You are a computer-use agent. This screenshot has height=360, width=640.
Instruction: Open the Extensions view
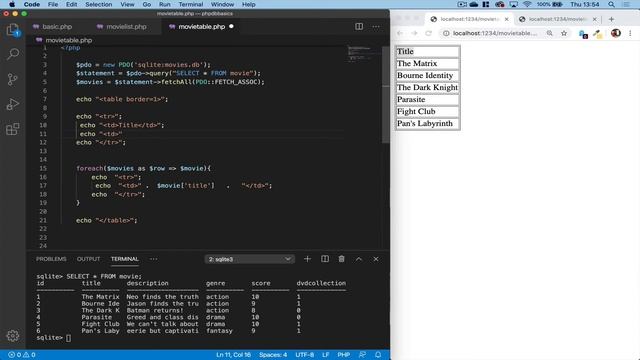[x=13, y=129]
